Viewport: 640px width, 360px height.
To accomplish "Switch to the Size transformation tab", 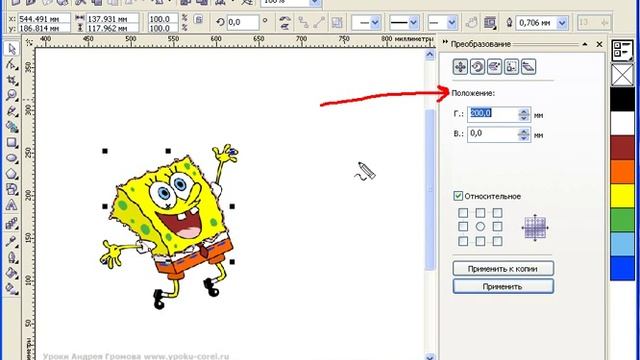I will click(511, 67).
